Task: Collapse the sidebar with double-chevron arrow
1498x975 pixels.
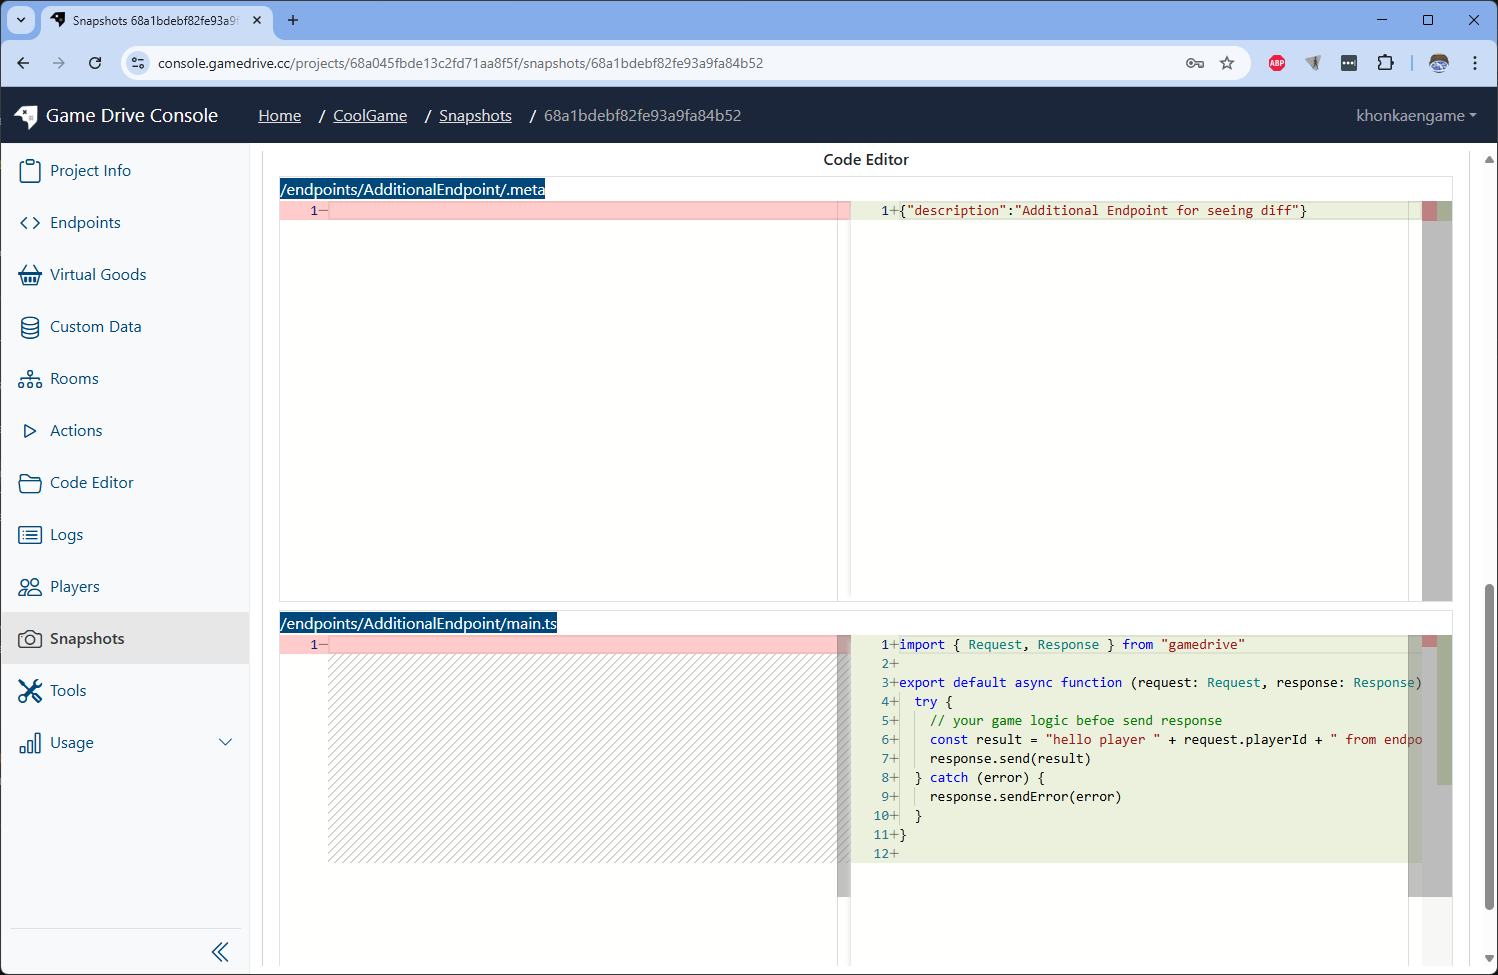Action: pos(220,952)
